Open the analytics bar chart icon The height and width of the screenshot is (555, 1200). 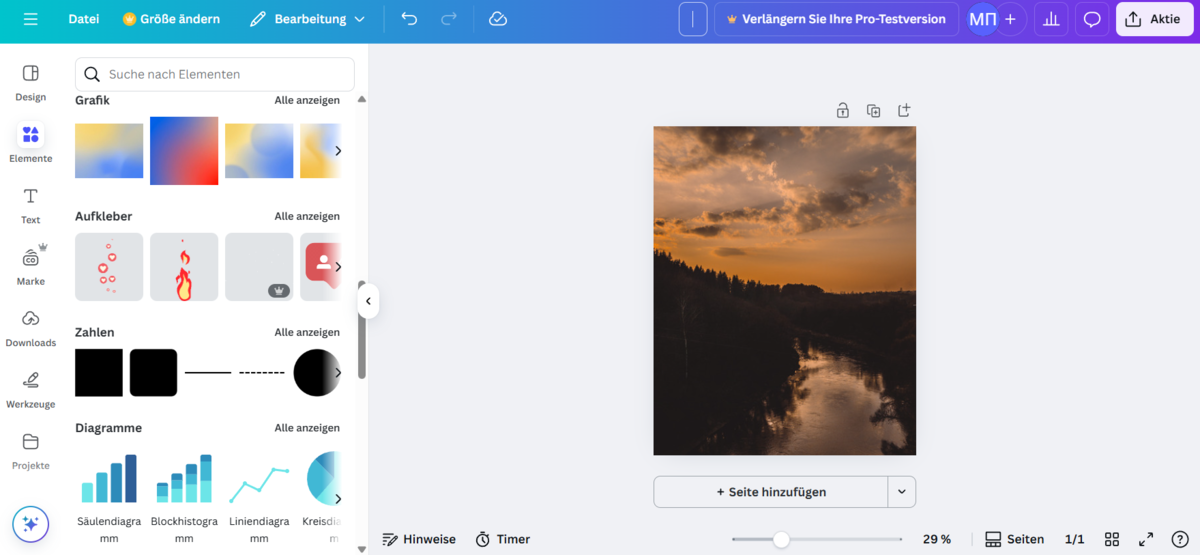[x=1051, y=19]
